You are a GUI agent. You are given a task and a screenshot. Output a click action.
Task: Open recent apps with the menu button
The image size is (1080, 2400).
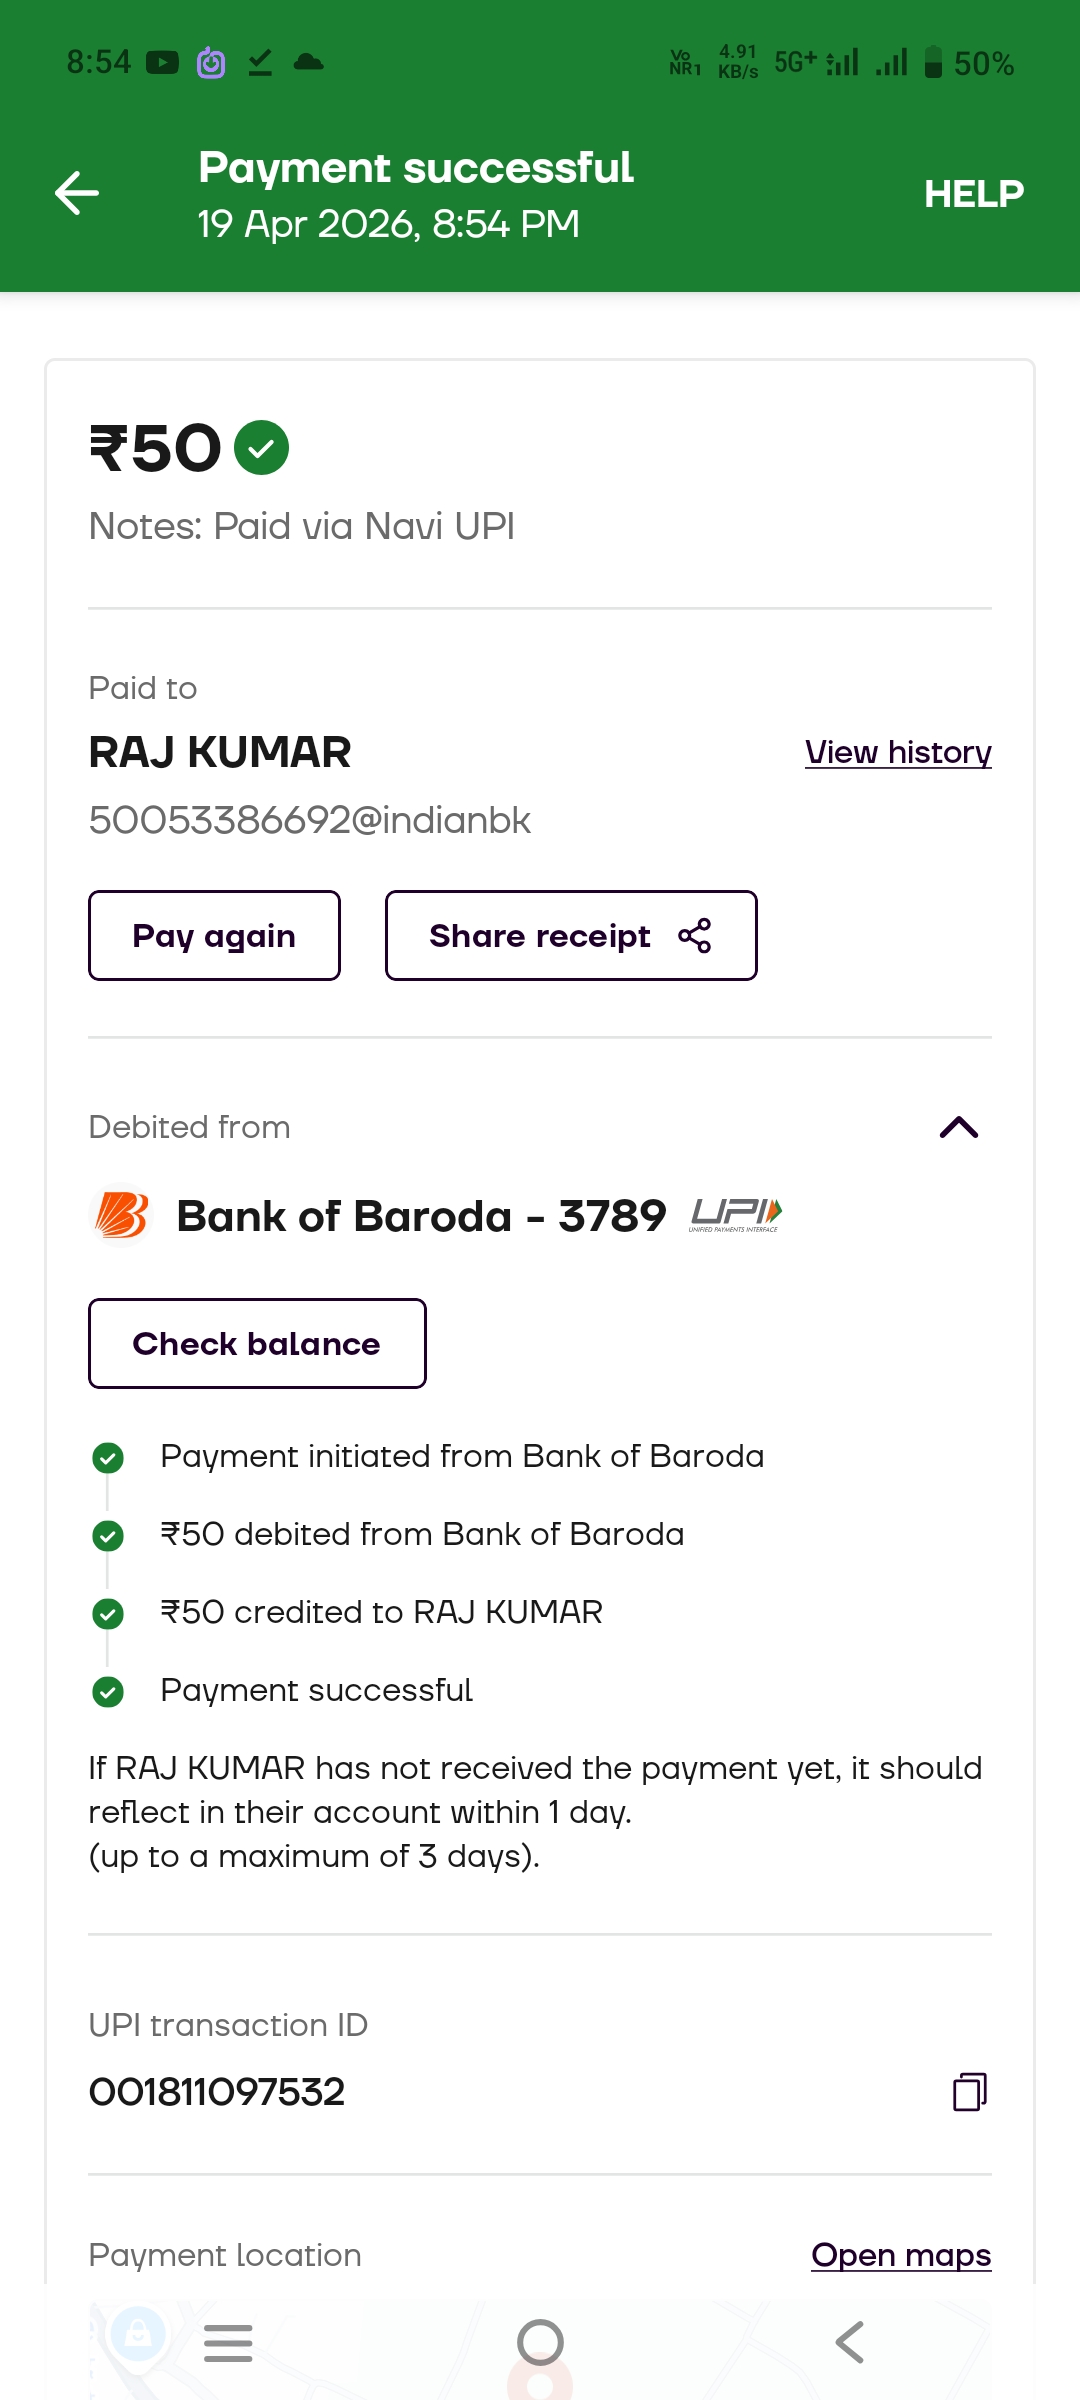[228, 2342]
